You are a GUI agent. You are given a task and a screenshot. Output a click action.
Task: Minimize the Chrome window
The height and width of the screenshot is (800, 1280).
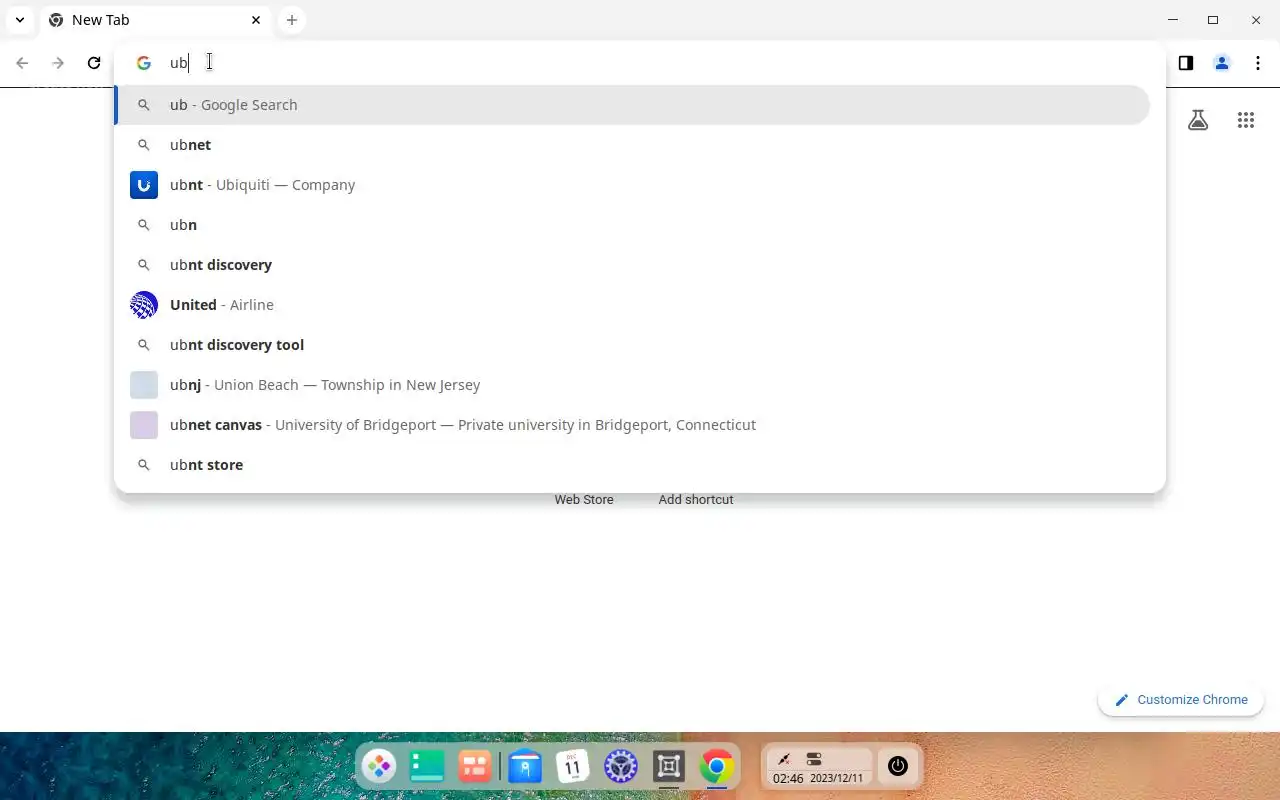pyautogui.click(x=1175, y=20)
